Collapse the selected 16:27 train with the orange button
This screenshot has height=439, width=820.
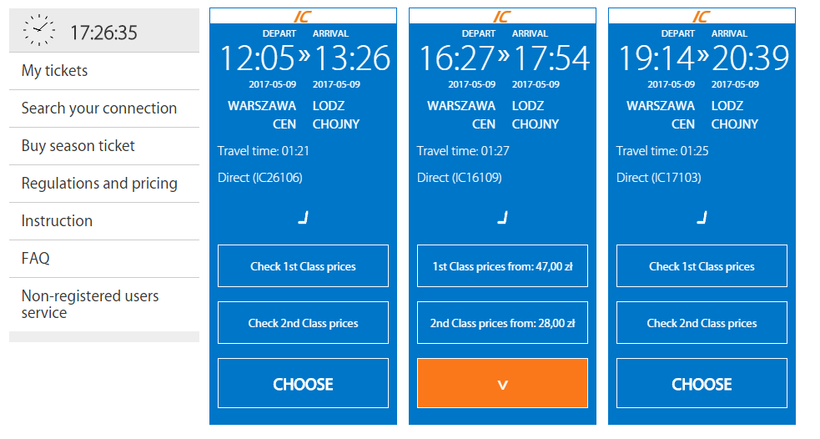click(502, 383)
